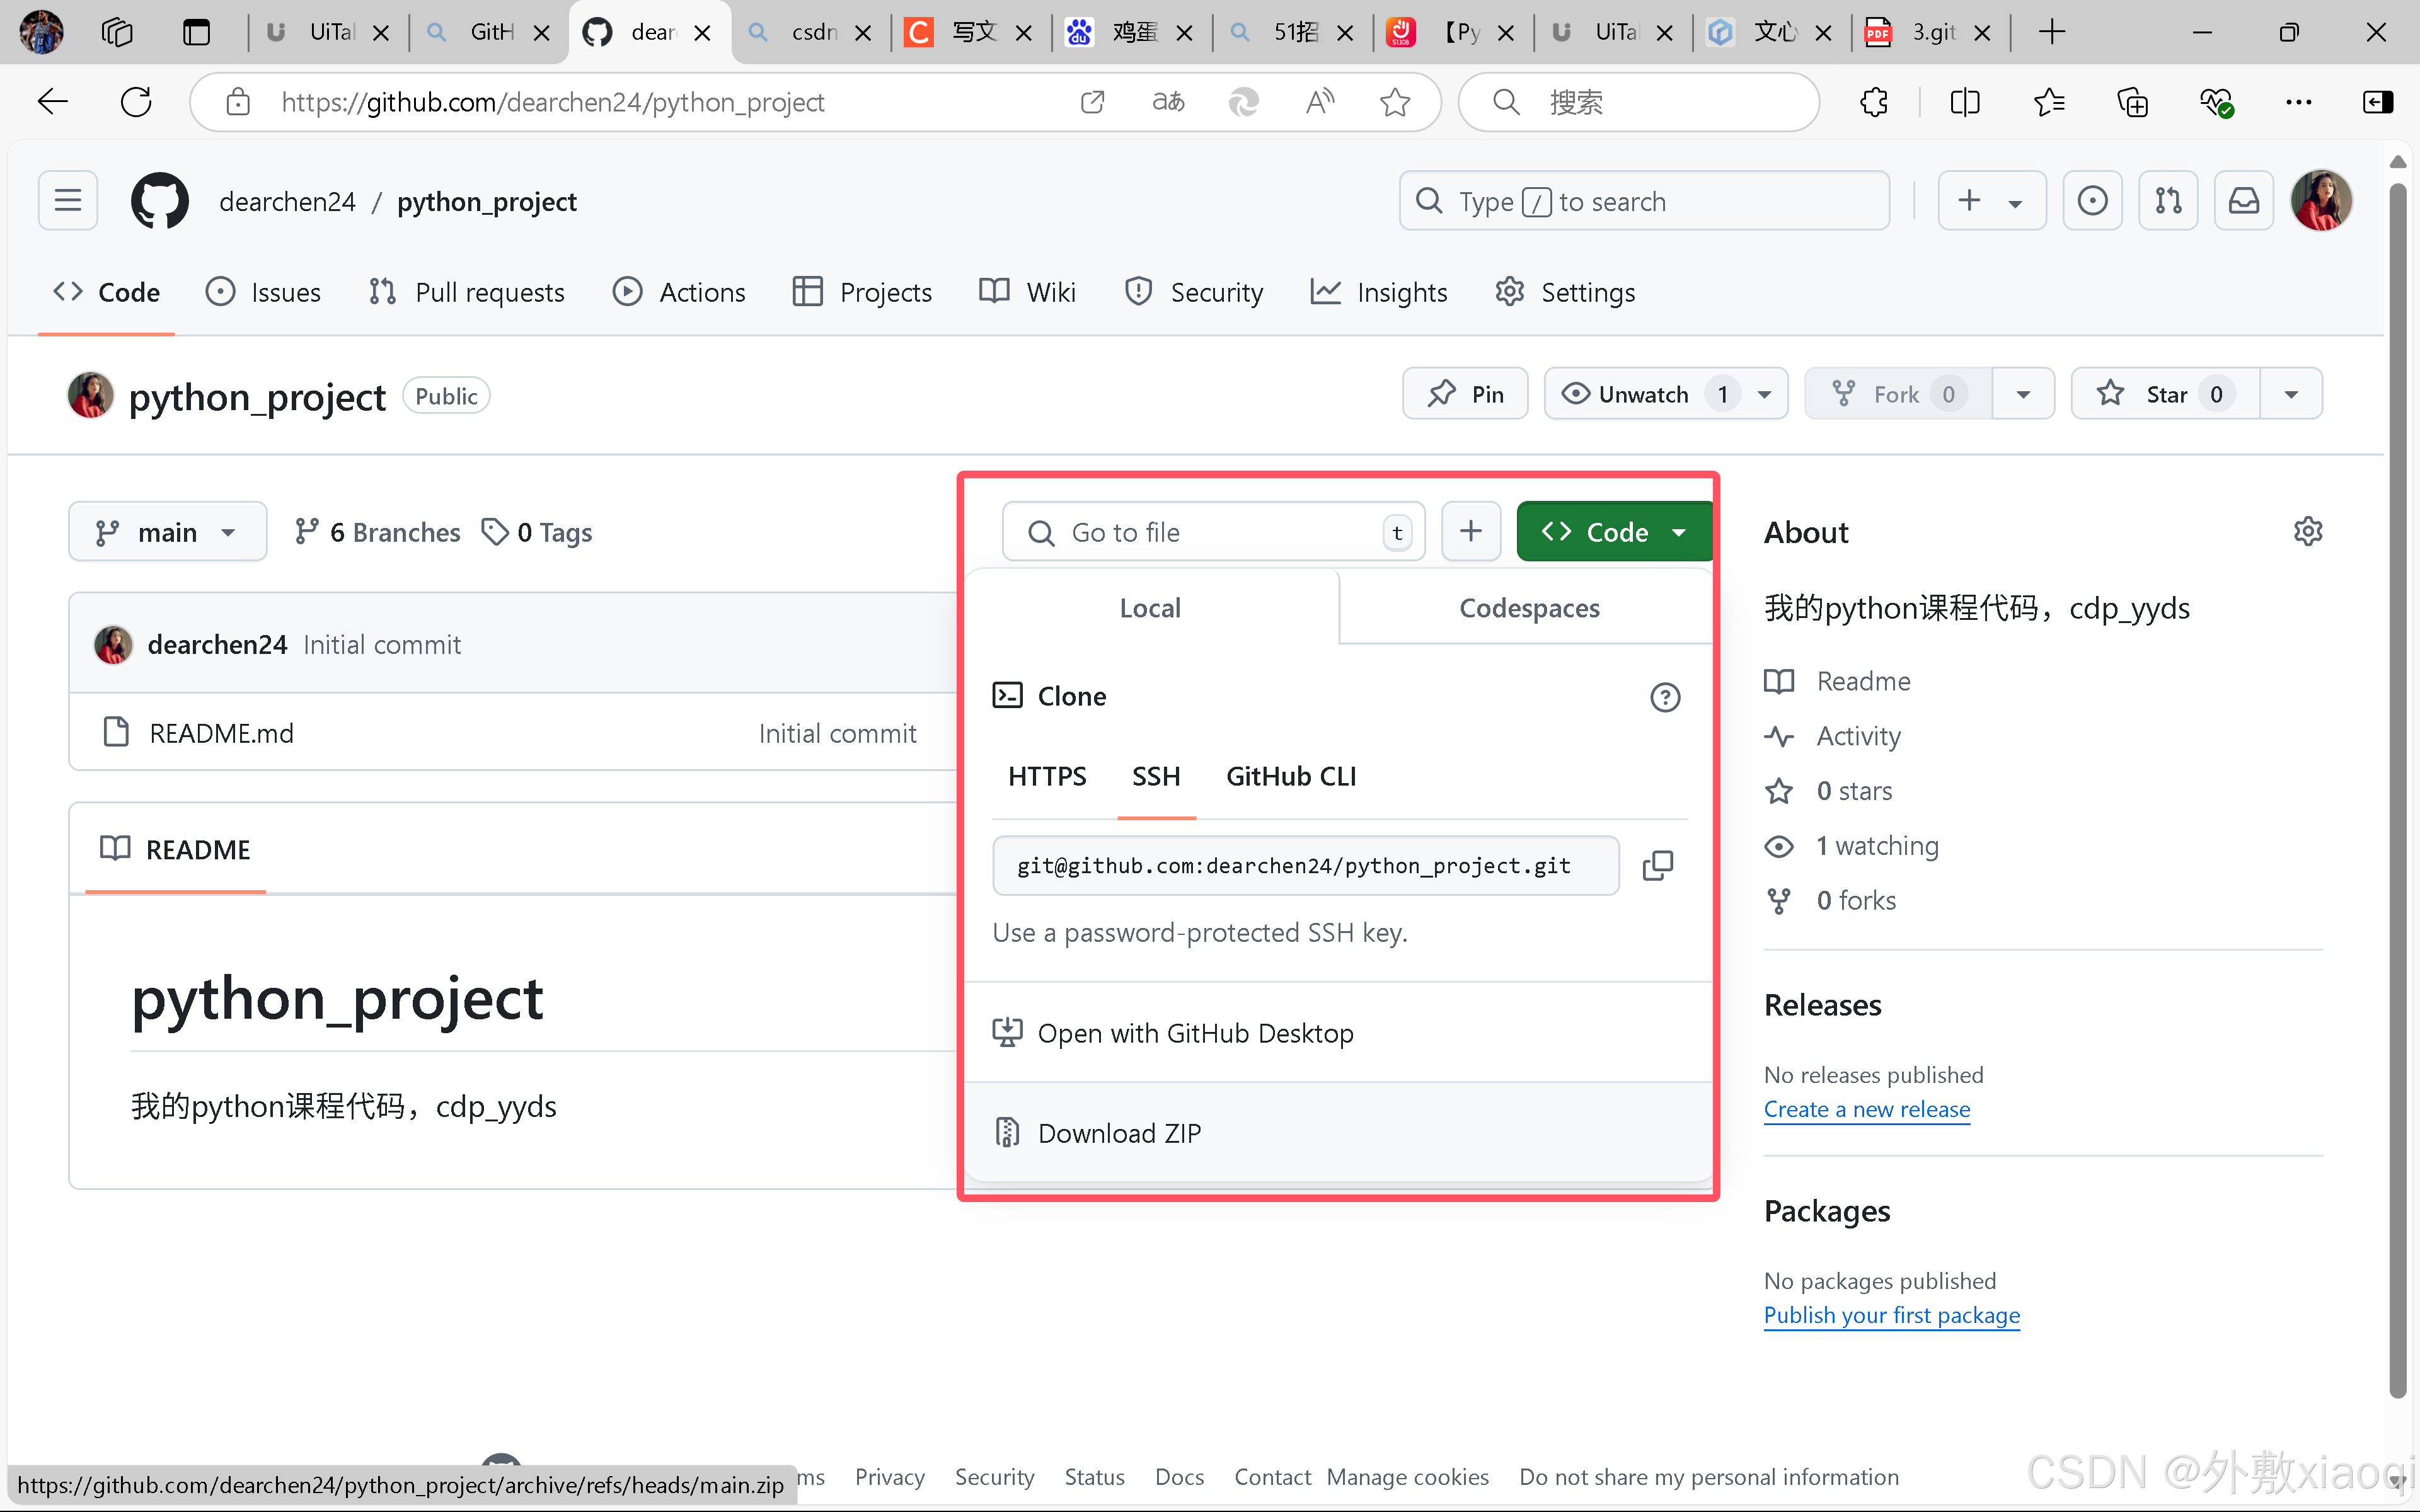Viewport: 2420px width, 1512px height.
Task: View pull requests via top-right icon
Action: (2169, 200)
